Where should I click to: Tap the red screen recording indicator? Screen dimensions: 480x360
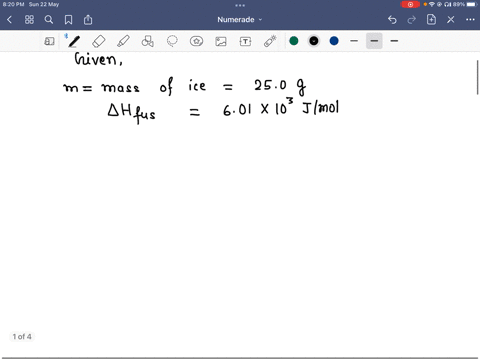coord(410,4)
